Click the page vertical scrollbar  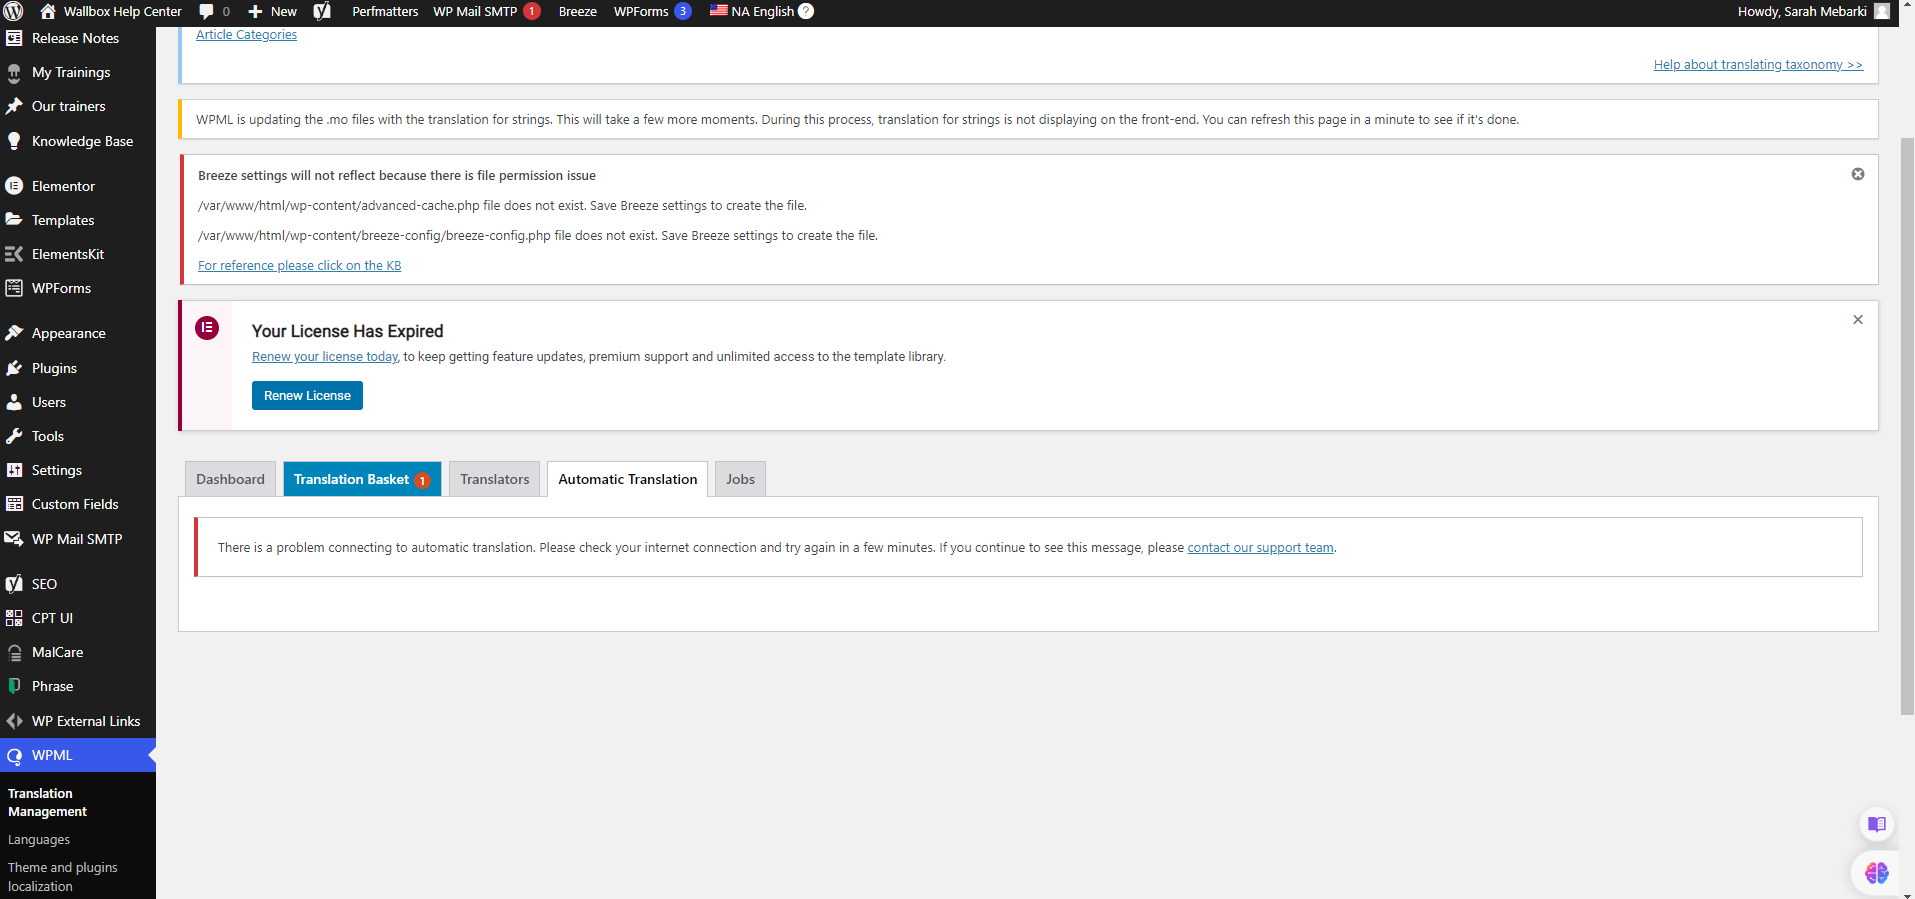pyautogui.click(x=1907, y=426)
